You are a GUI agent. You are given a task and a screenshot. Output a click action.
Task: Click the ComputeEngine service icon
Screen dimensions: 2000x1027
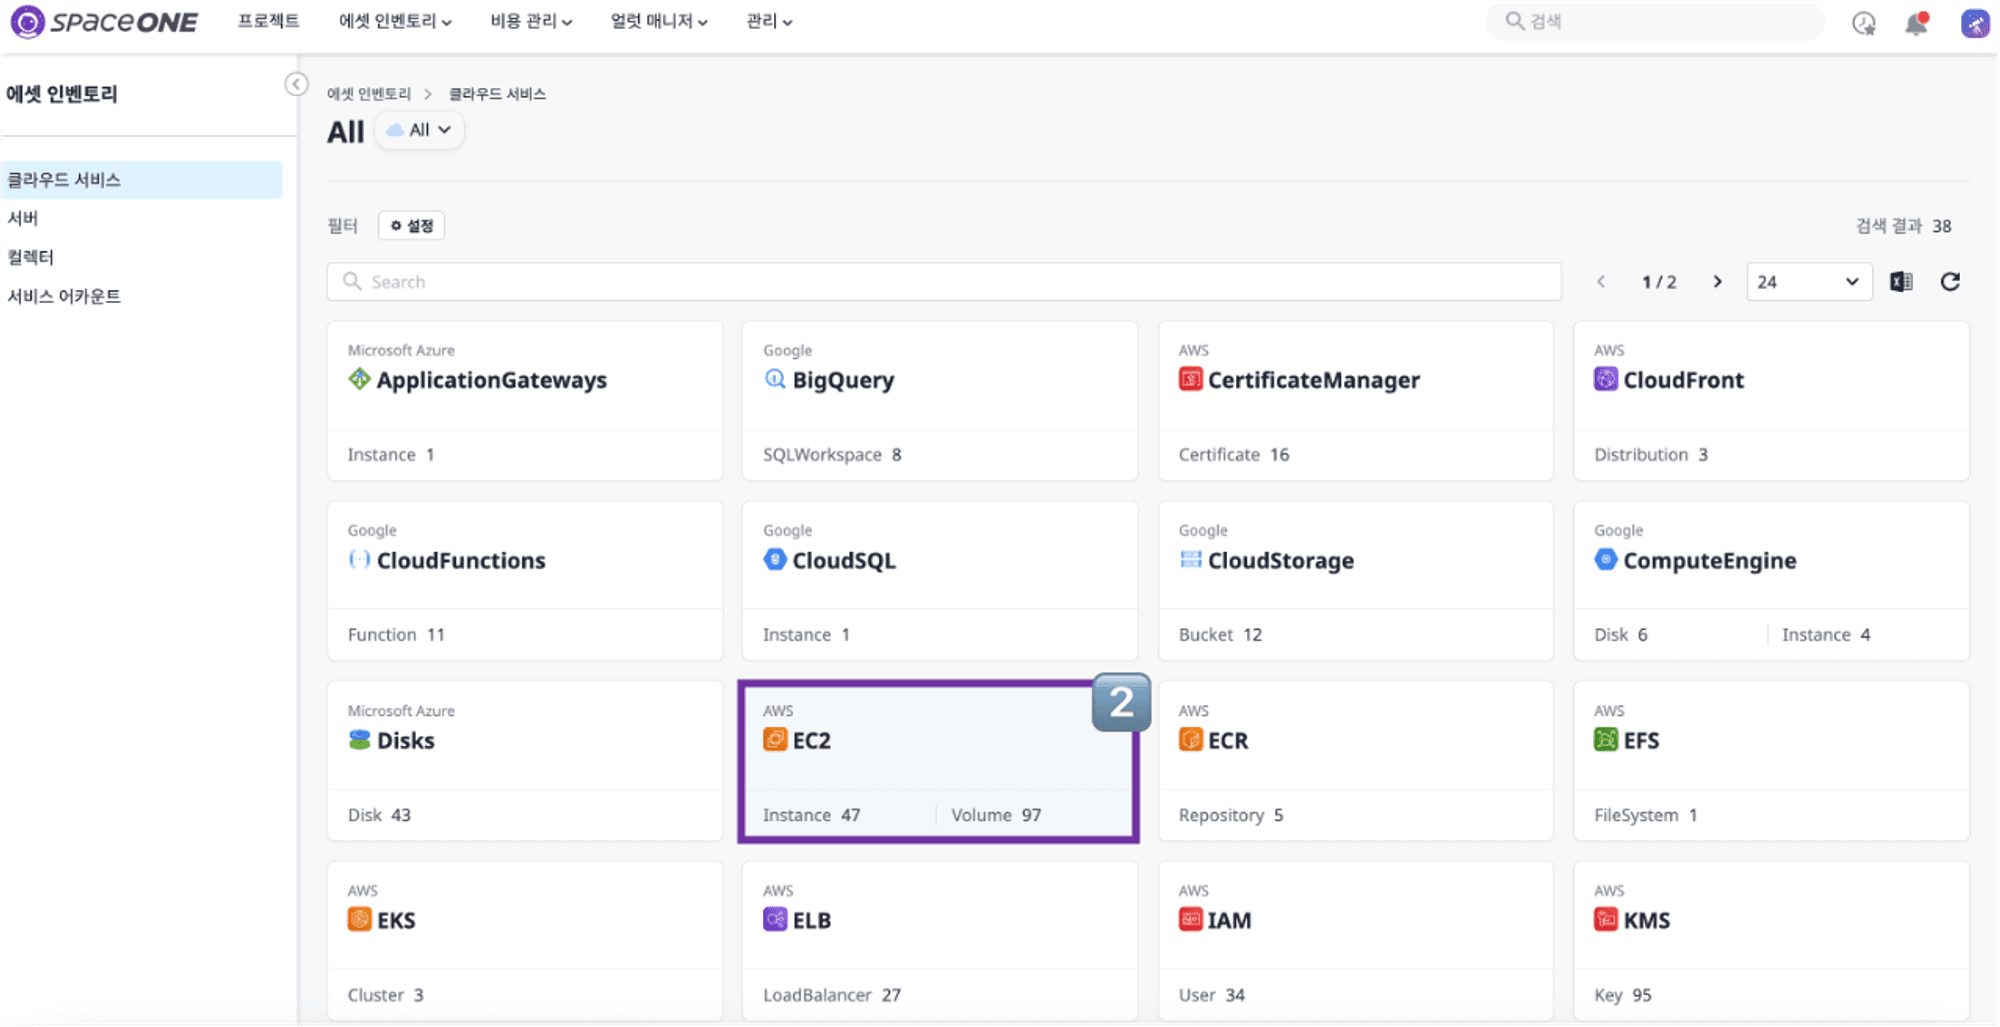pyautogui.click(x=1605, y=559)
